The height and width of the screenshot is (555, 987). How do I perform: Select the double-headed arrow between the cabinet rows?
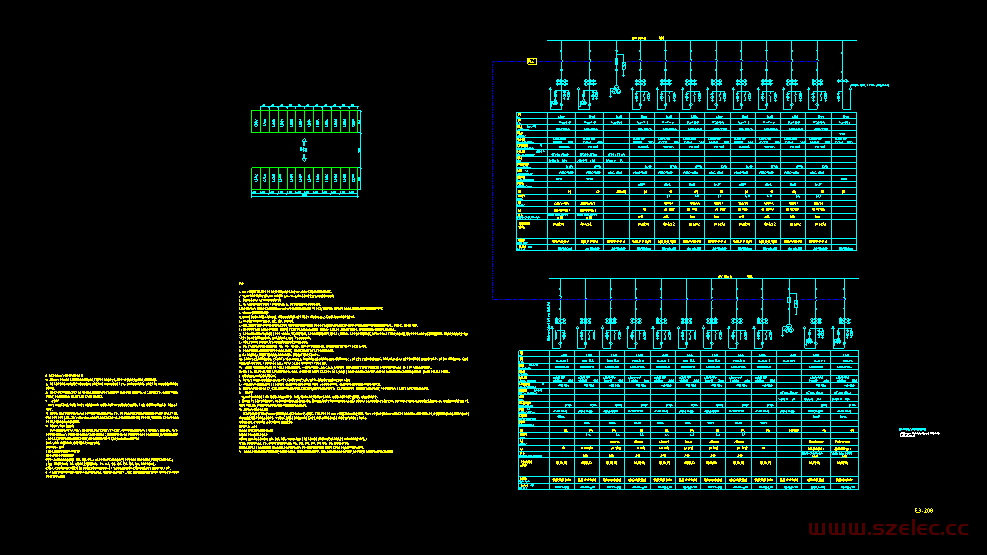pyautogui.click(x=304, y=150)
